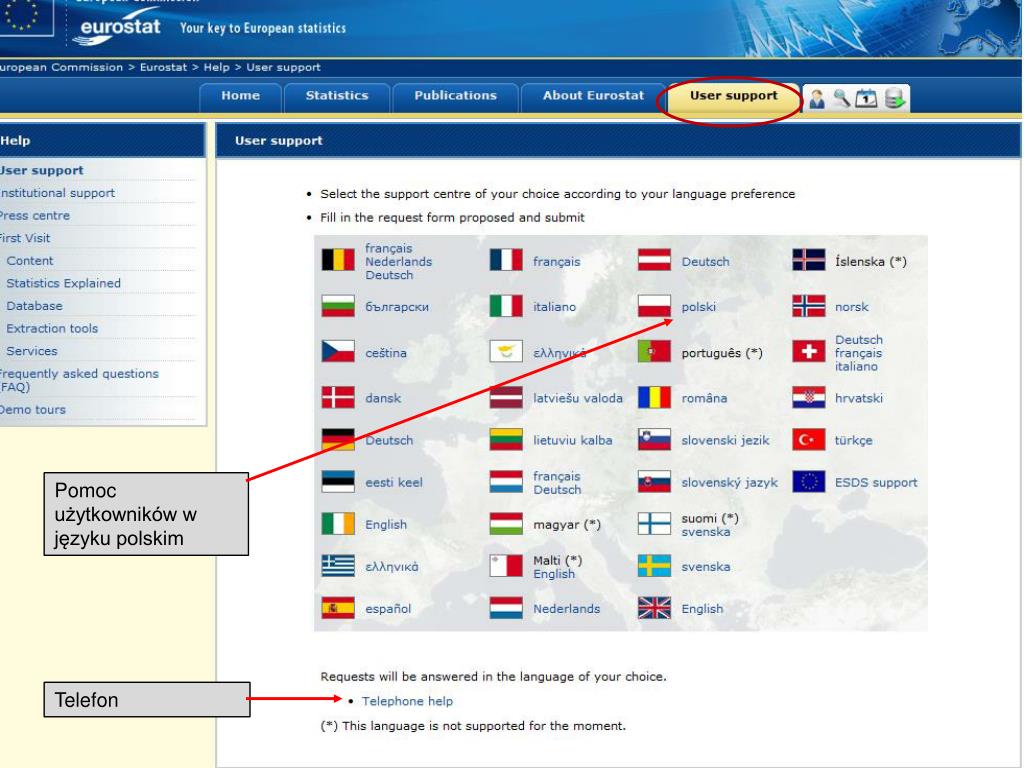
Task: Click the Swedish flag next to svenska
Action: [x=654, y=566]
